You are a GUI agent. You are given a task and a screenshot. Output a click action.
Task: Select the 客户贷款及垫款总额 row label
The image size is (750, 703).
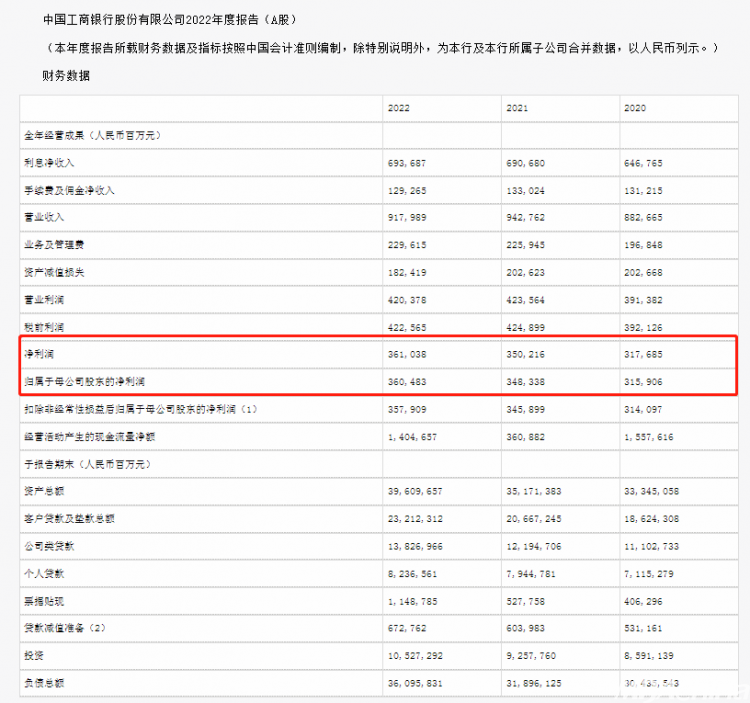[x=69, y=518]
